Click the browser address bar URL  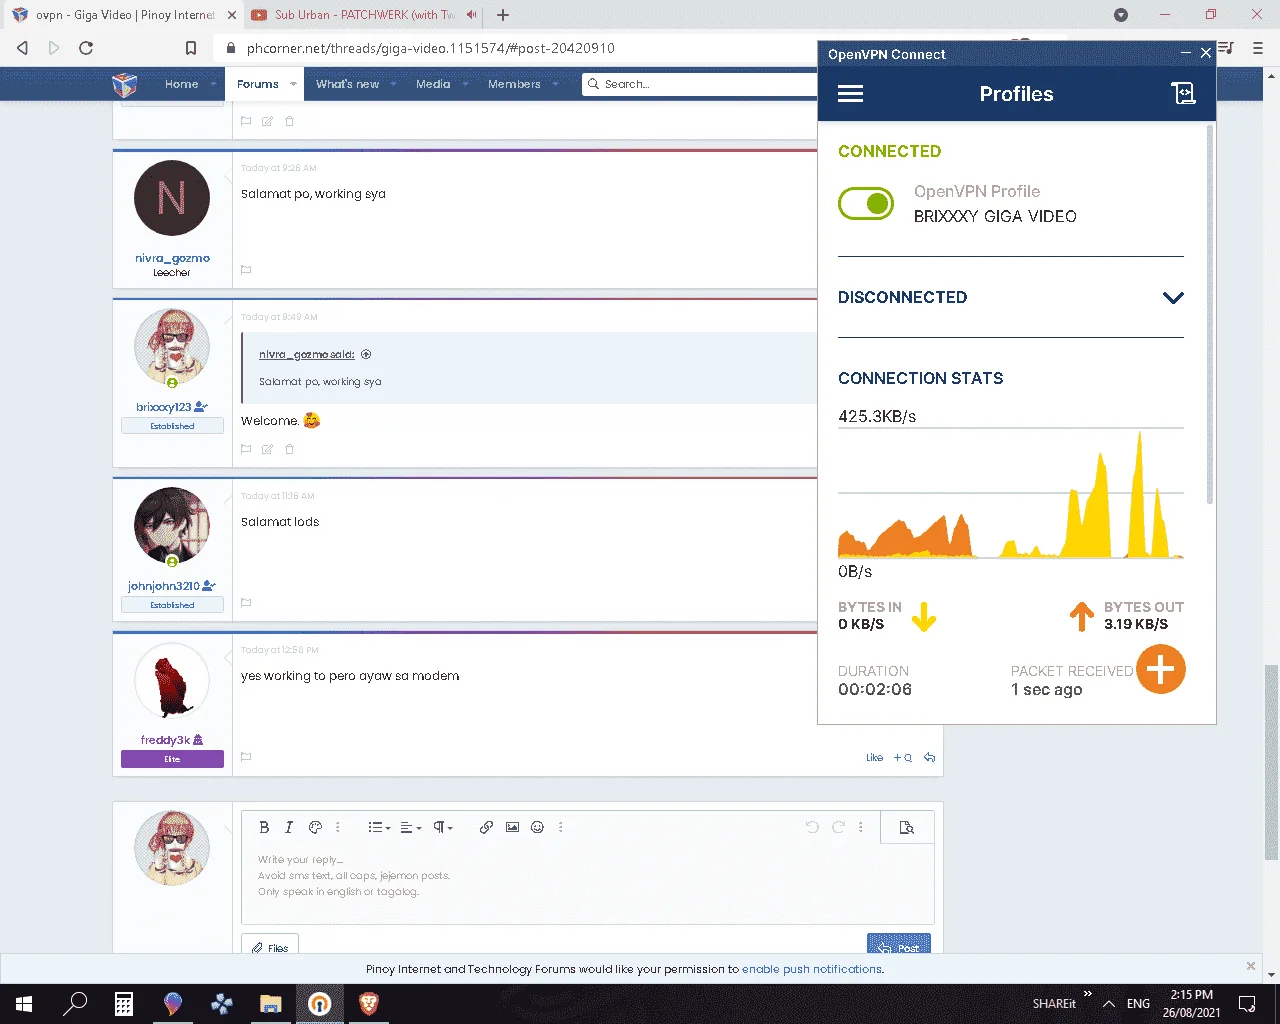(x=430, y=48)
